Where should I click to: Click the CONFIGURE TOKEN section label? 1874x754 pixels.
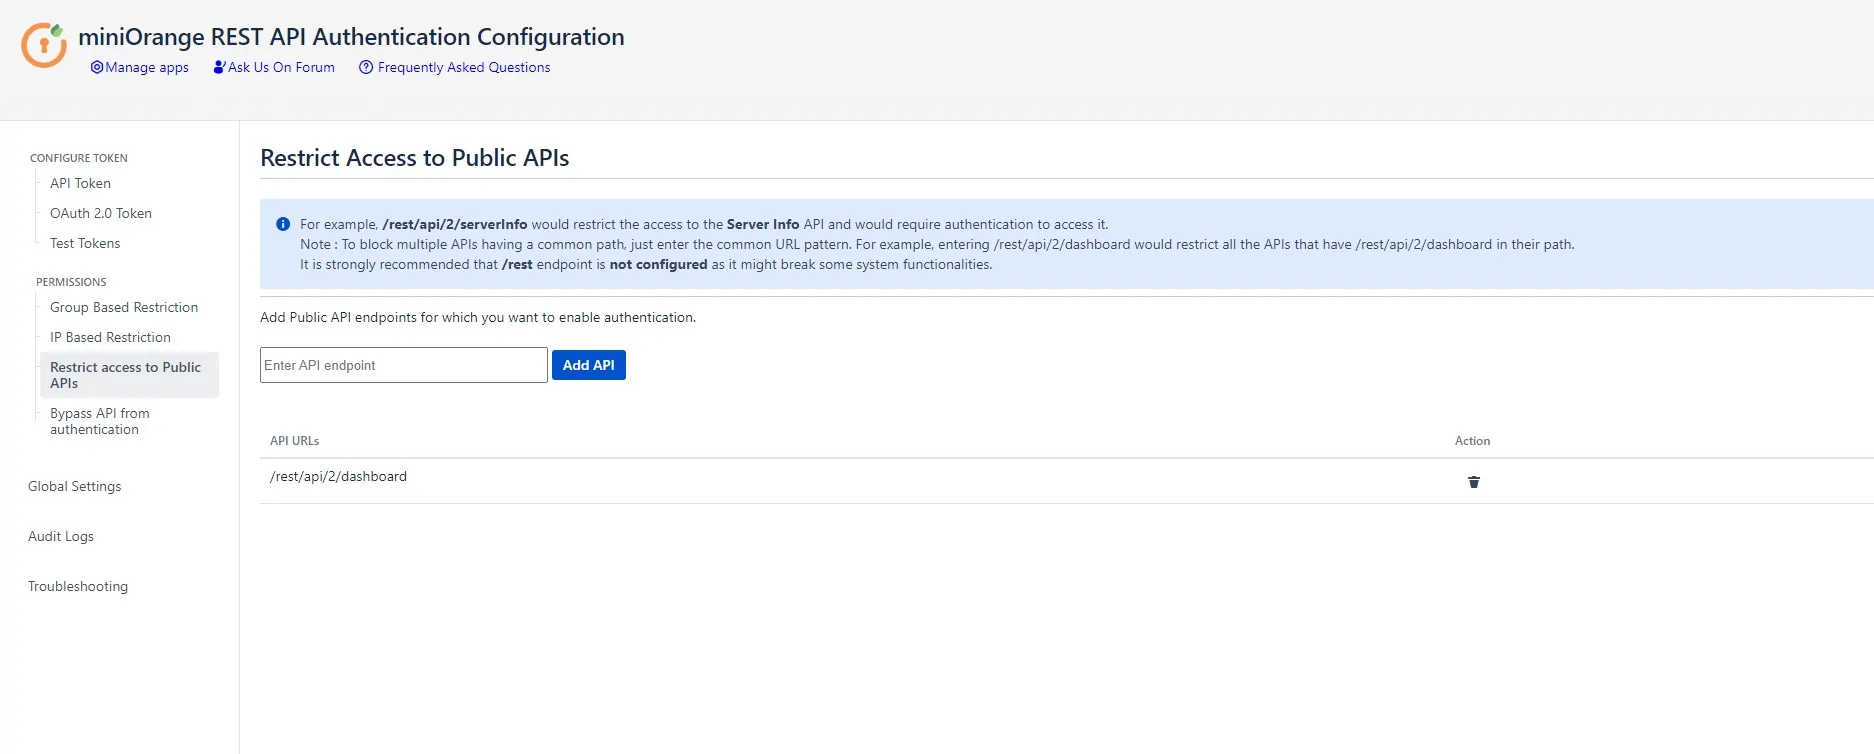79,158
